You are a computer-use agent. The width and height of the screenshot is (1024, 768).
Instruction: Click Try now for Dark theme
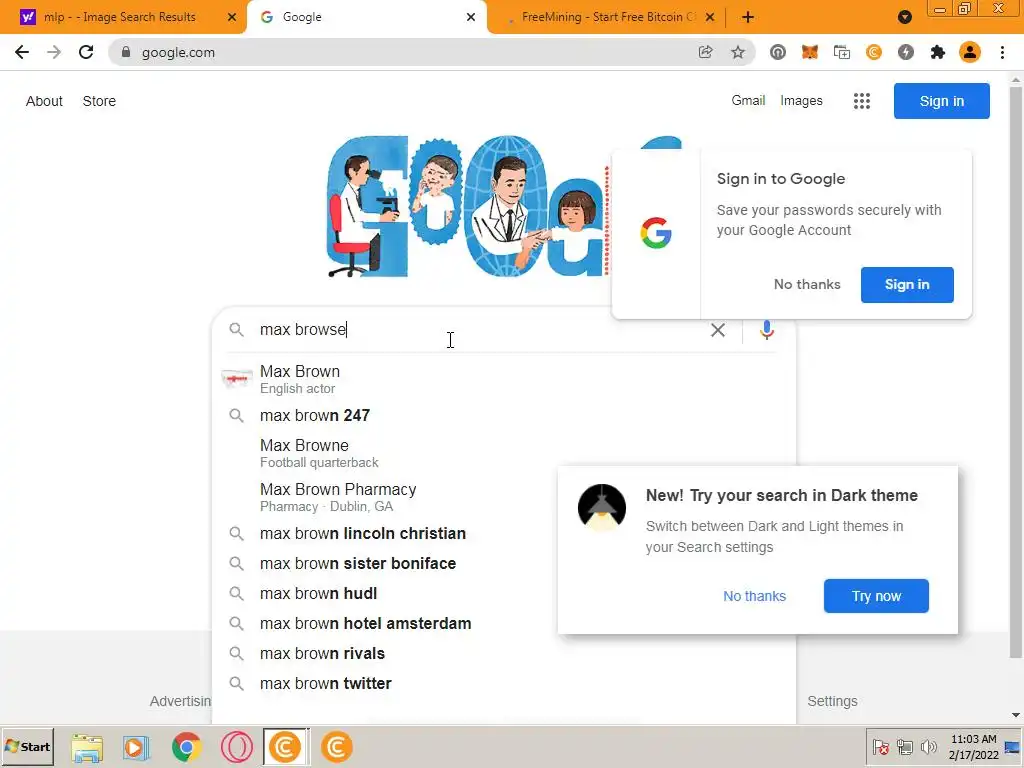(x=876, y=596)
